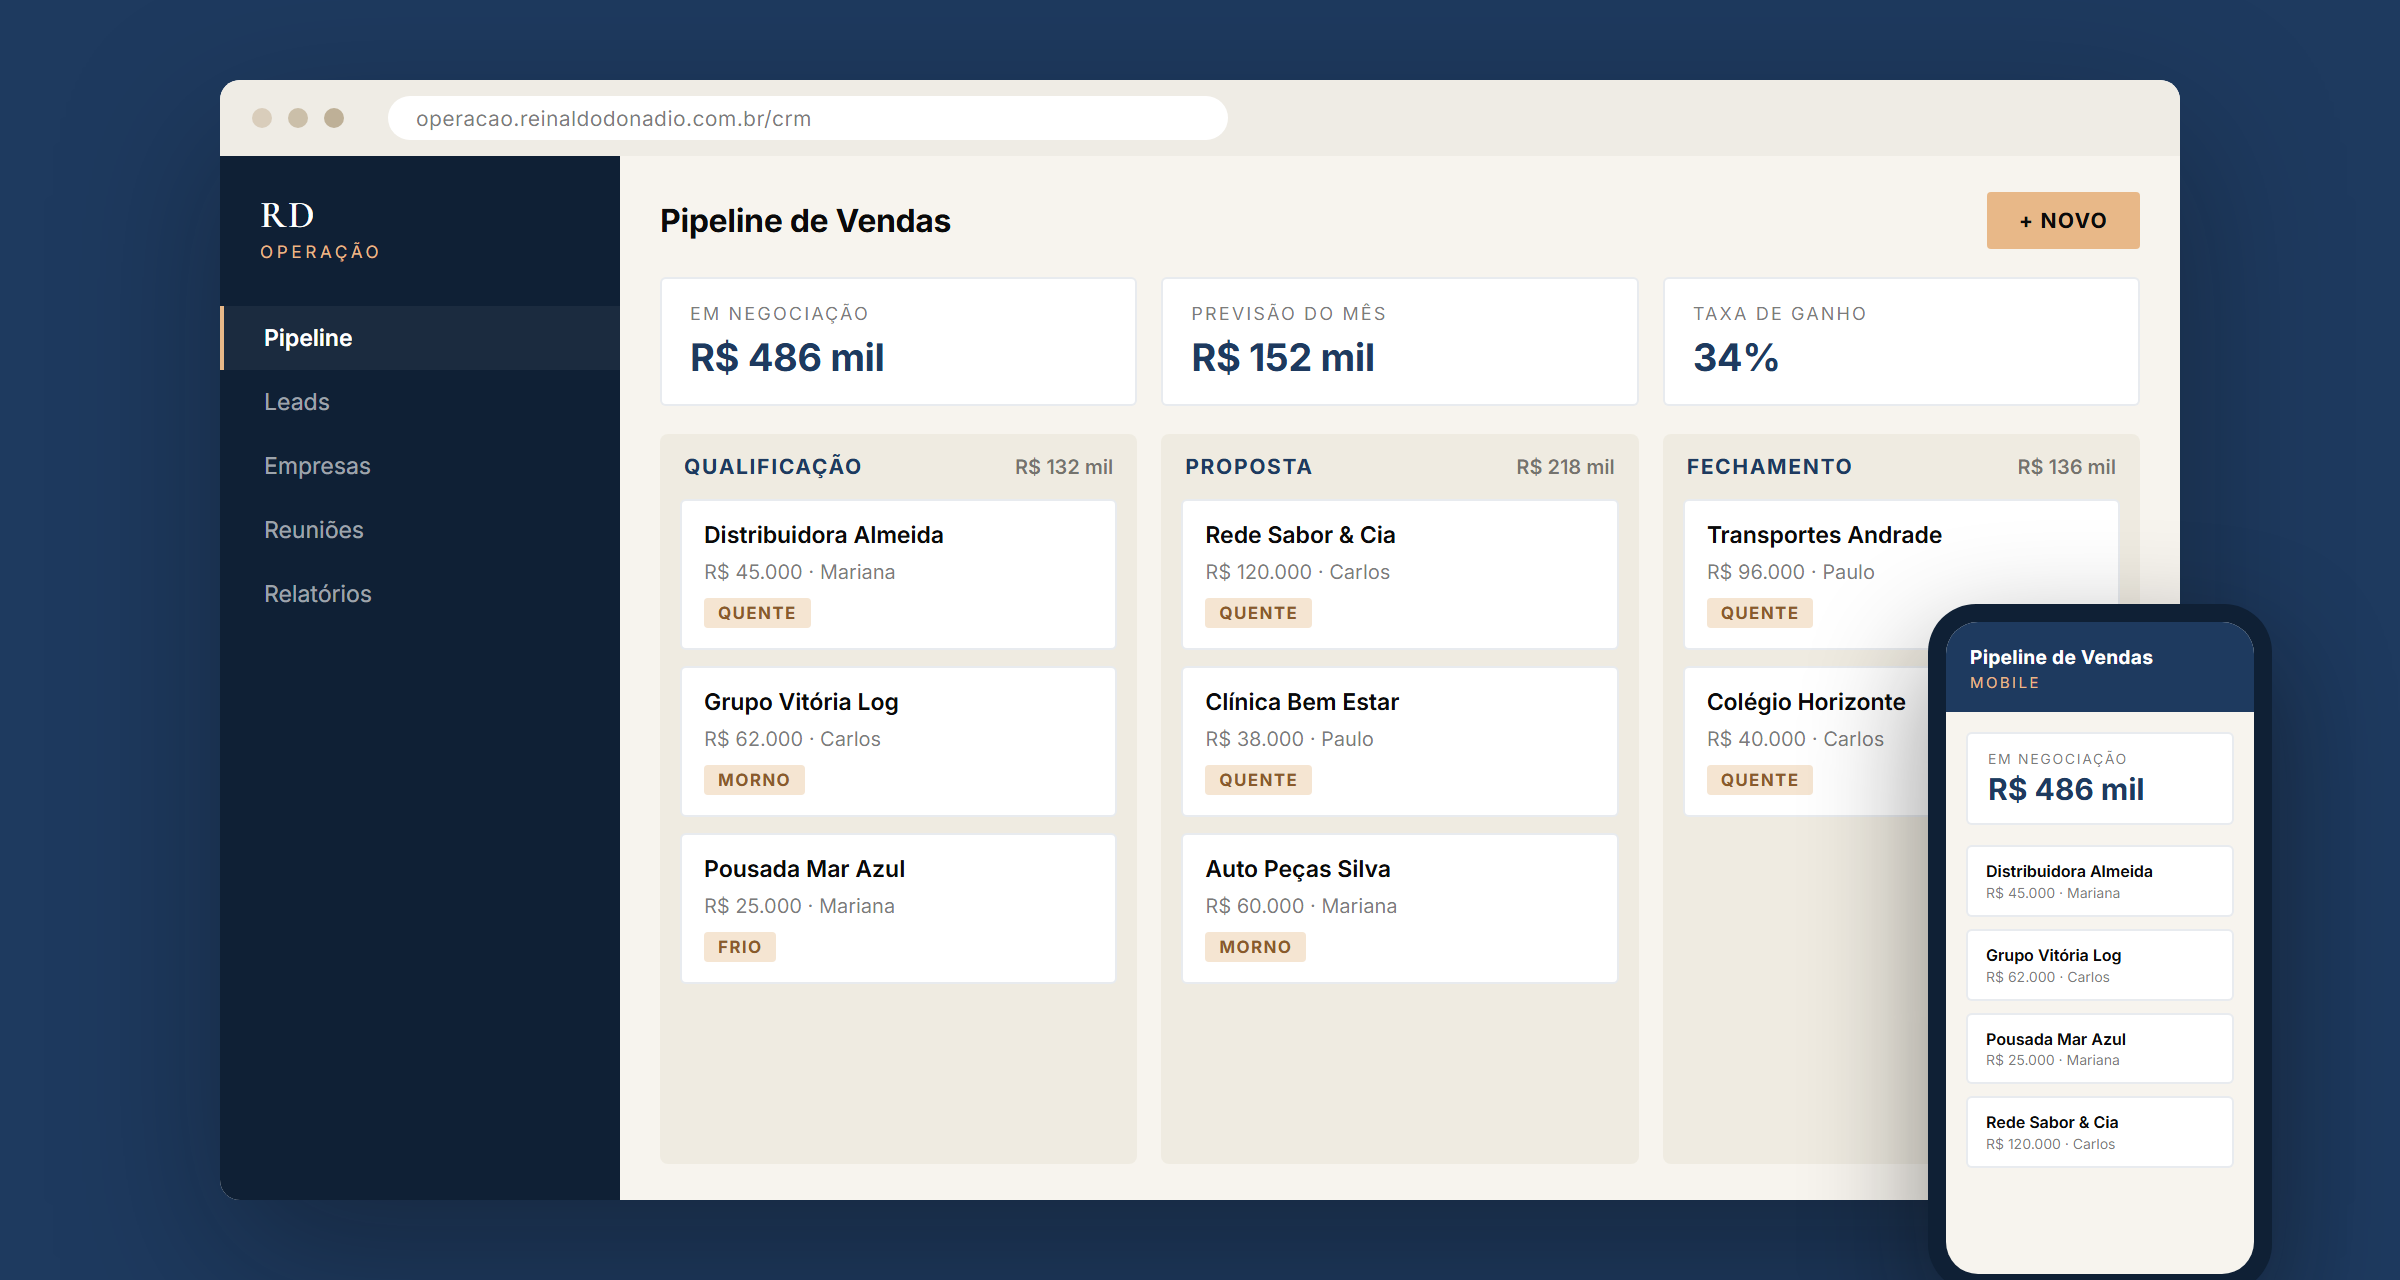Click R$ 96.000 · Paulo under Transportes Andrade

(x=1791, y=572)
